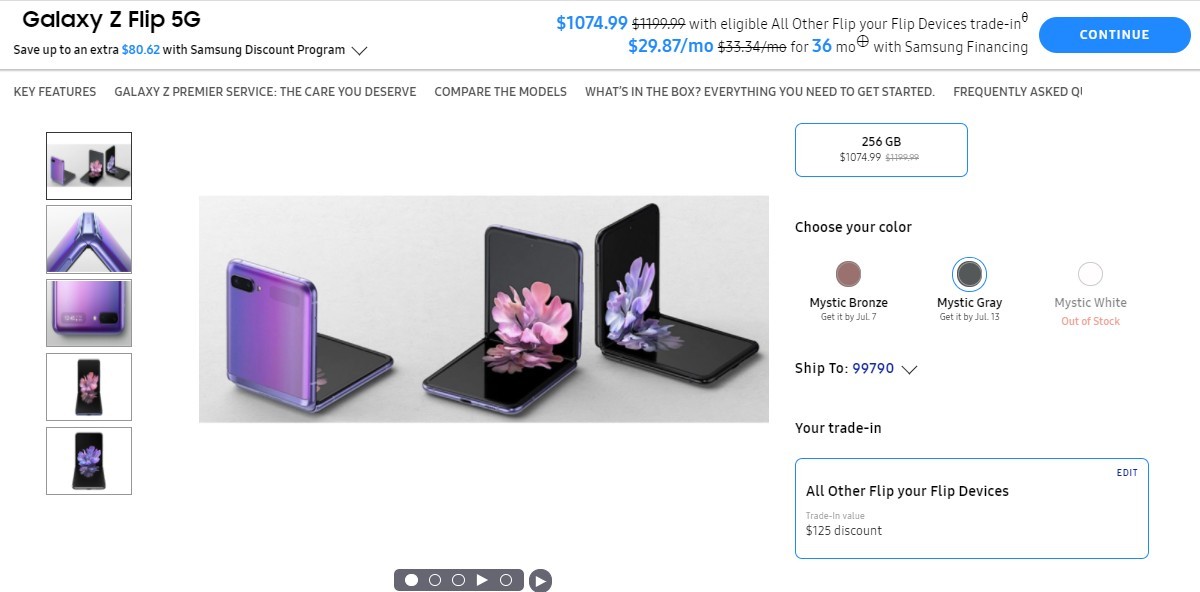Click the video slide triangle in carousel indicator
Image resolution: width=1200 pixels, height=592 pixels.
(x=482, y=580)
